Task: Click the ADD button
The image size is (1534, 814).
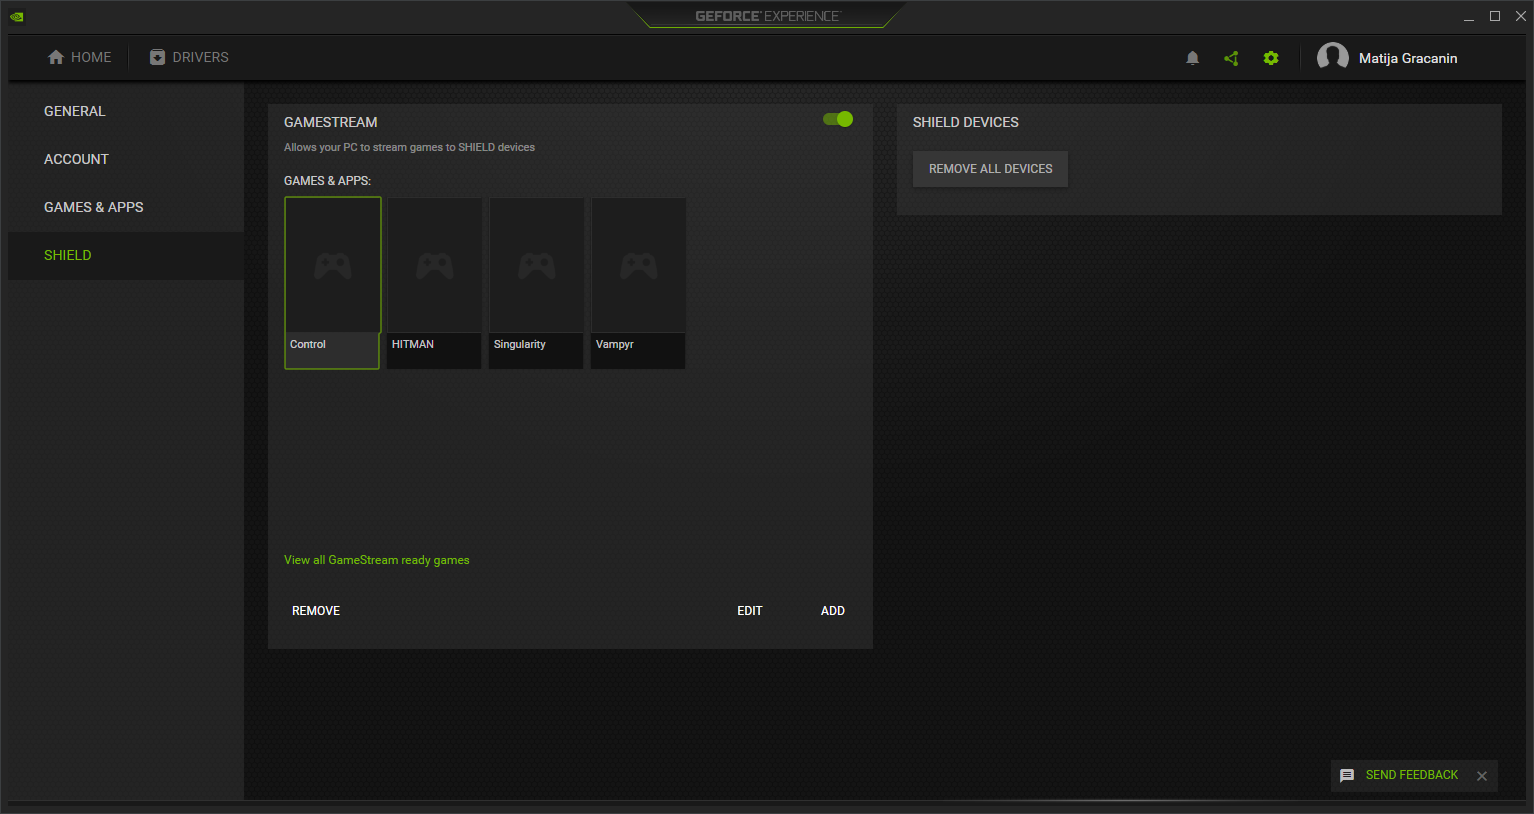Action: 833,611
